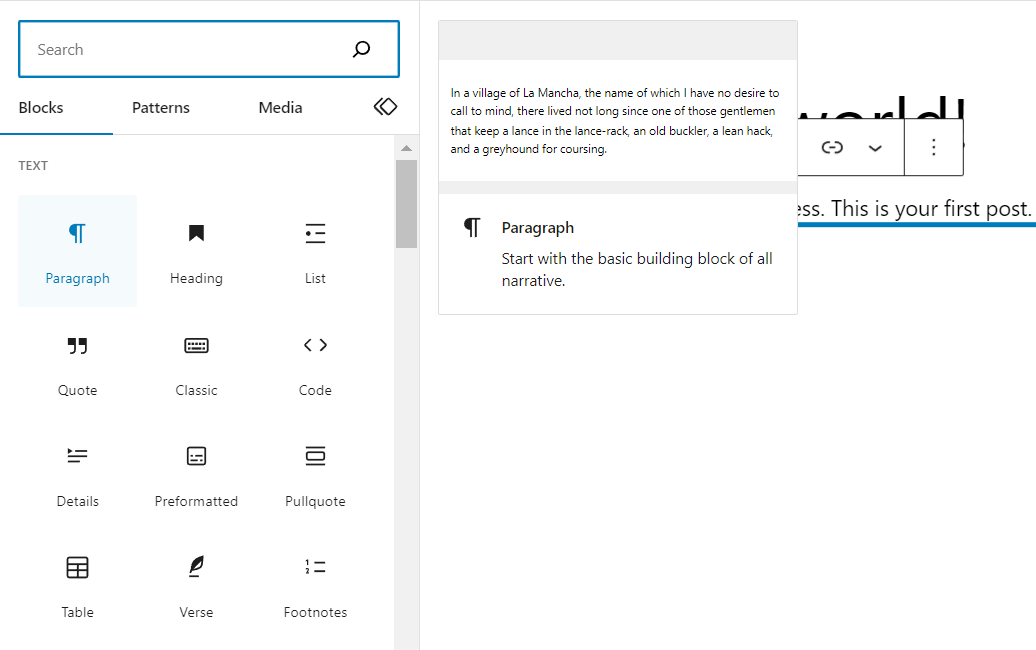
Task: Add a Pullquote block
Action: (x=315, y=473)
